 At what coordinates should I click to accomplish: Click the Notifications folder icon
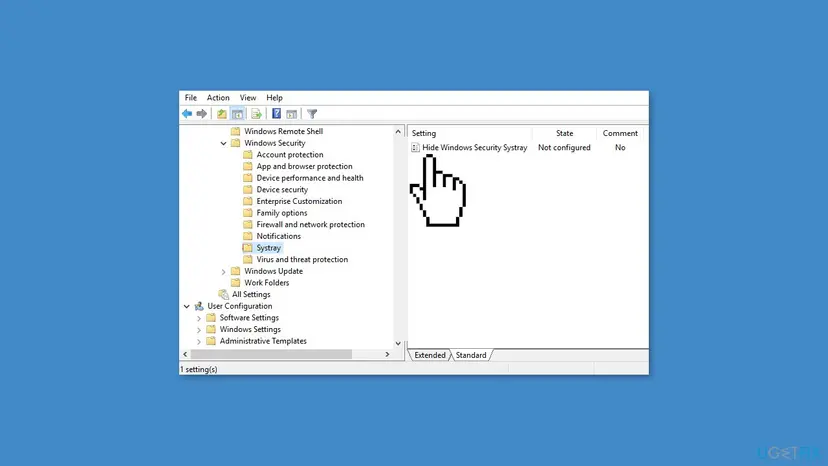[248, 236]
